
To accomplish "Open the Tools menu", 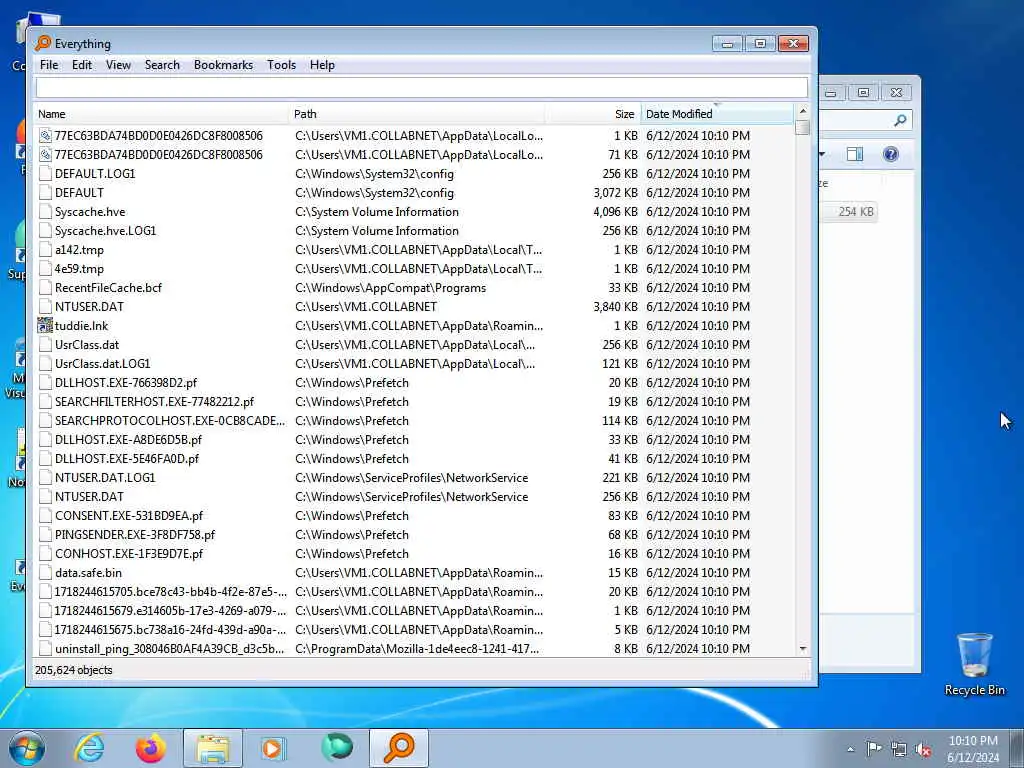I will tap(281, 65).
